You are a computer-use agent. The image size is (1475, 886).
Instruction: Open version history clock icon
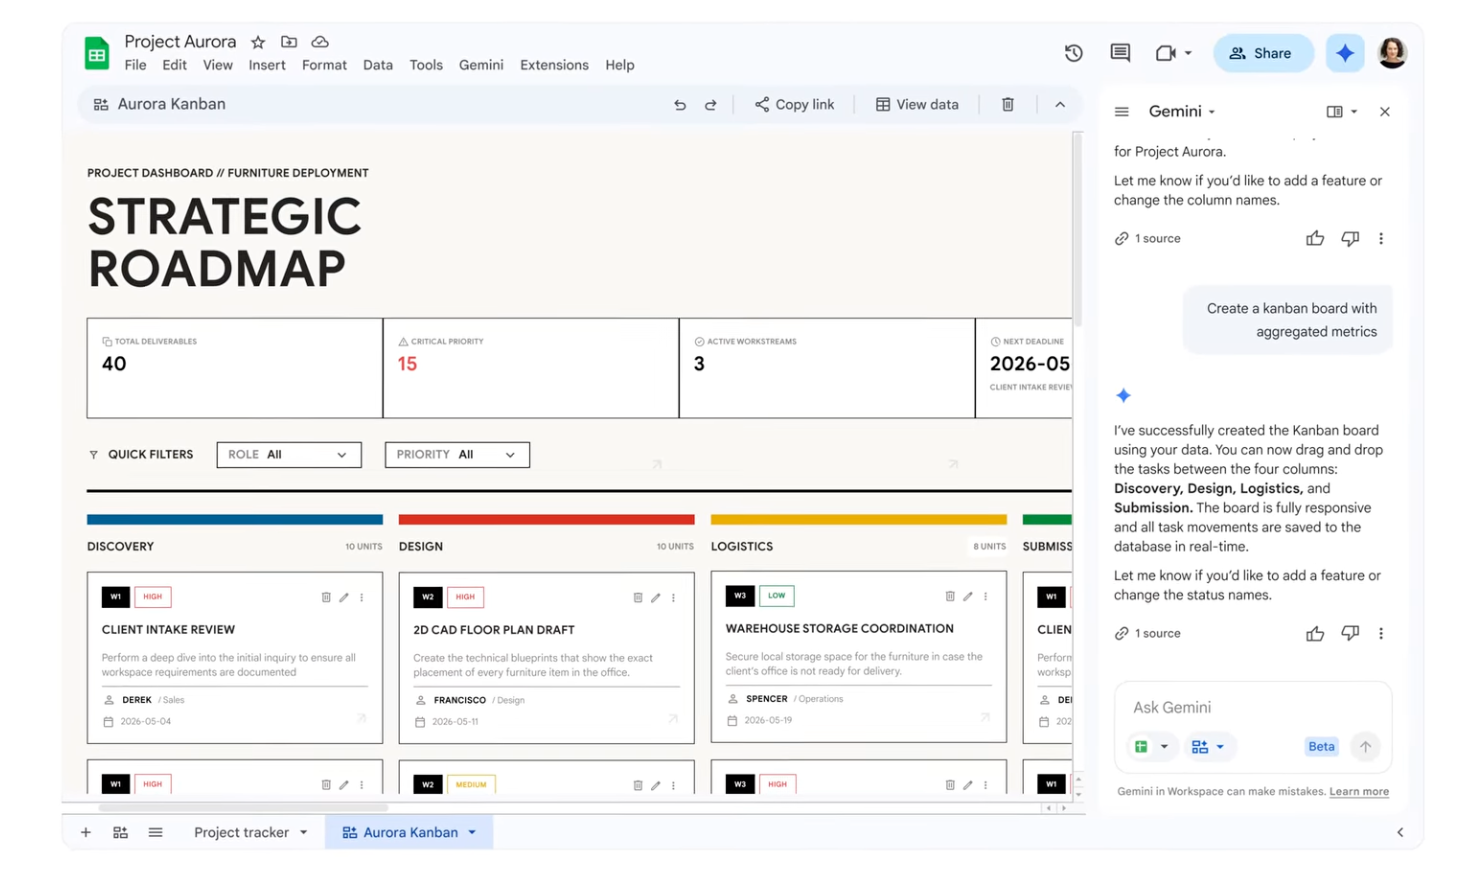point(1074,53)
